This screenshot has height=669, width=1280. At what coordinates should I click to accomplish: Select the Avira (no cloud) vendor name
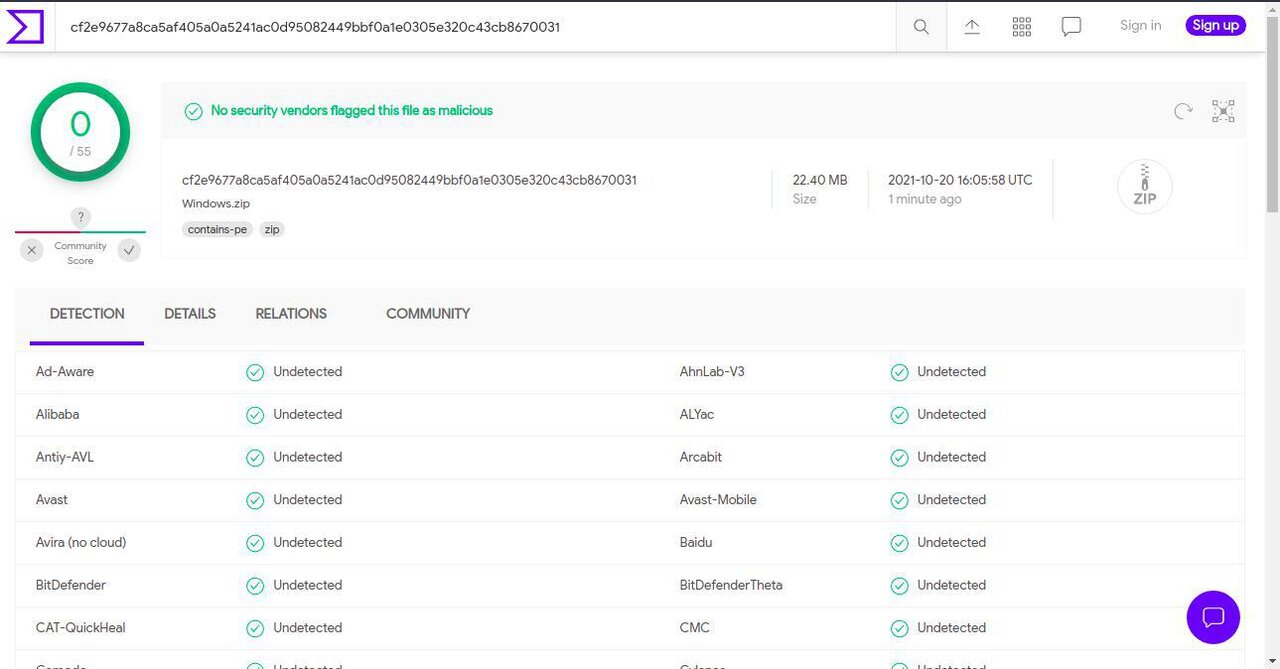(x=81, y=543)
